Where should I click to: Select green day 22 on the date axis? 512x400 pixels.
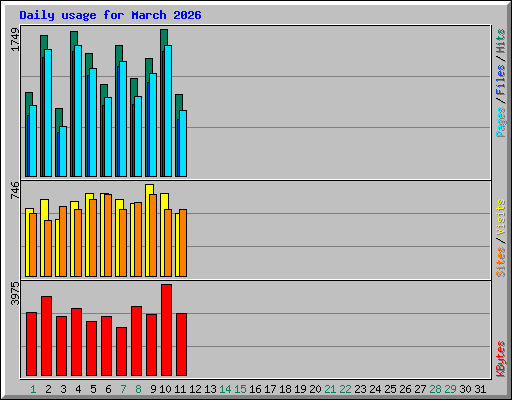click(x=345, y=389)
